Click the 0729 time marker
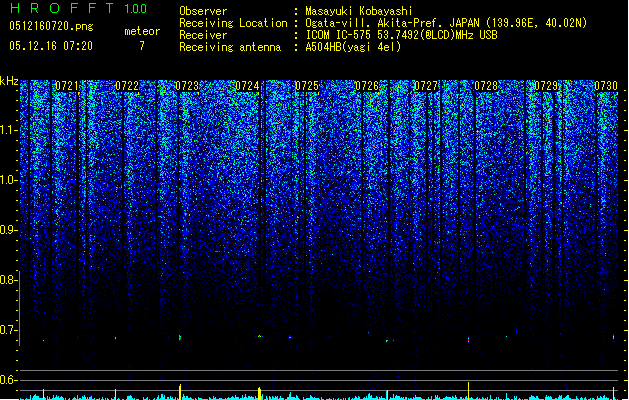The height and width of the screenshot is (400, 629). 546,86
